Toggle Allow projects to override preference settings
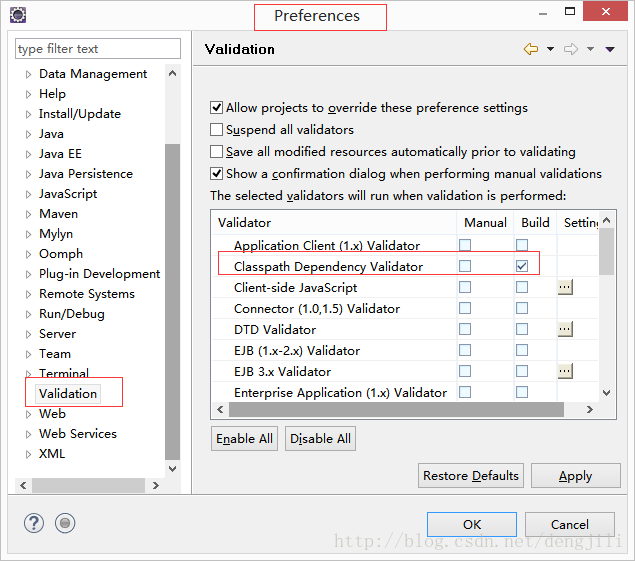The image size is (635, 561). 216,108
